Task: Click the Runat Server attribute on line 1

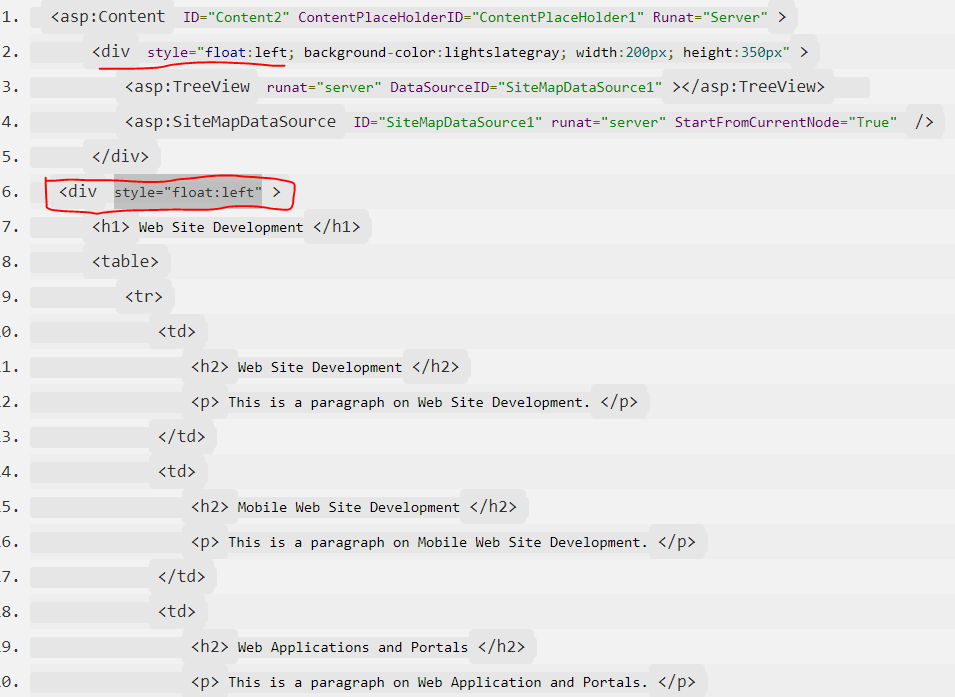Action: [711, 16]
